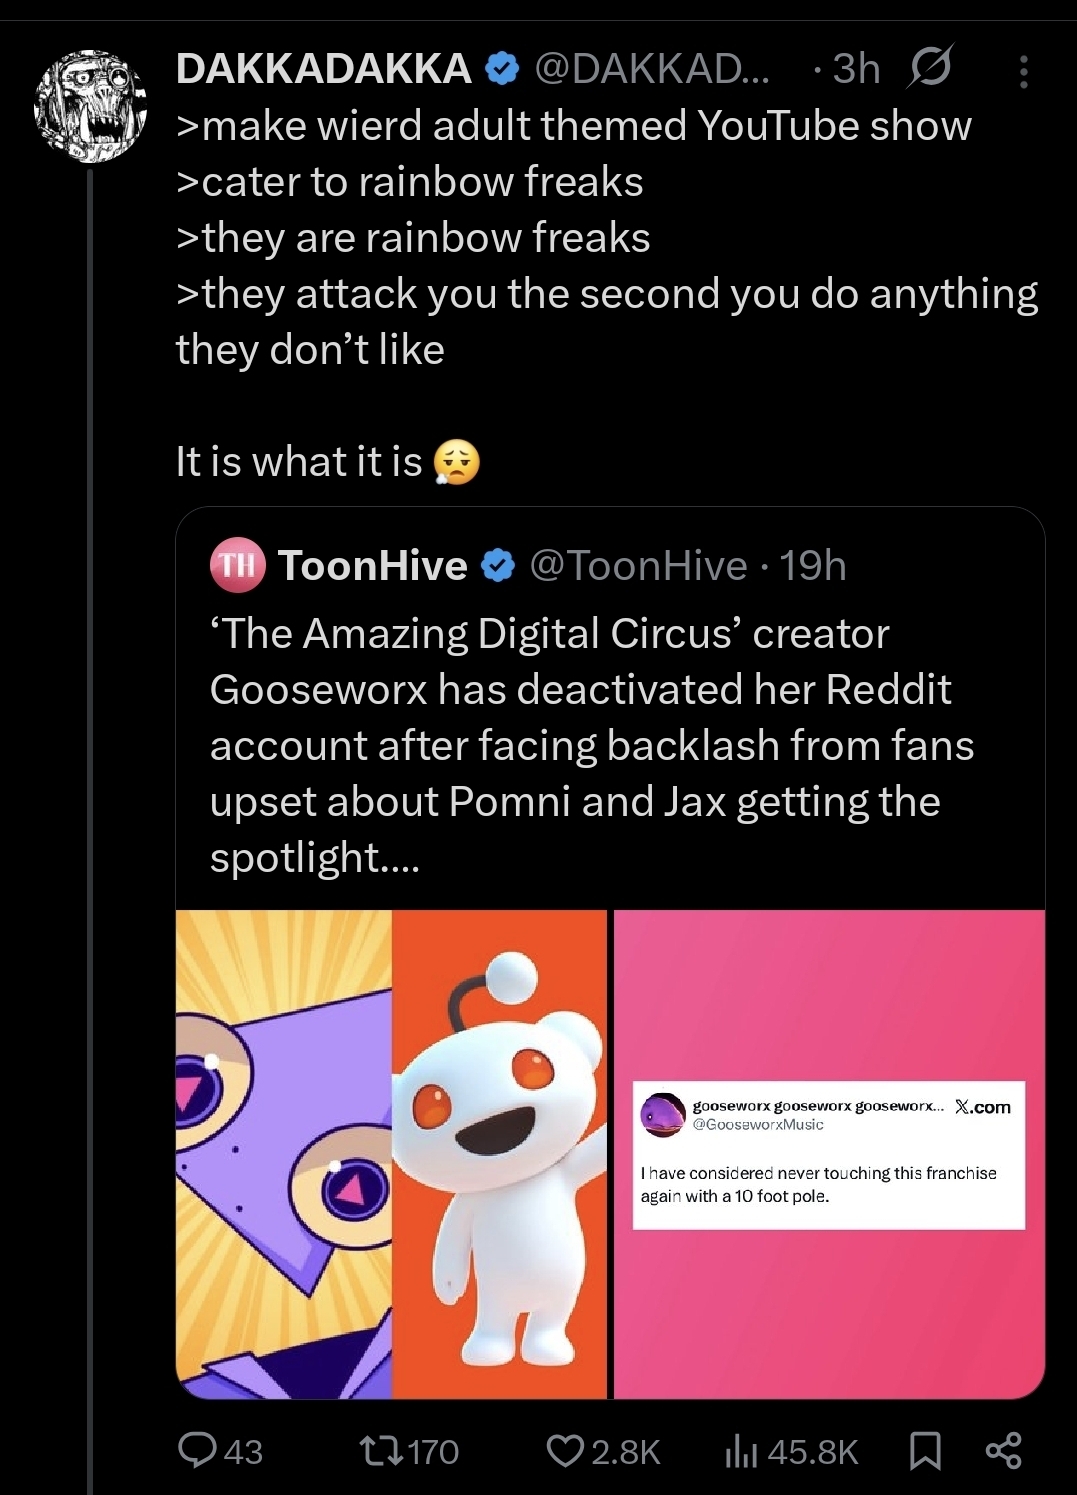Viewport: 1077px width, 1495px height.
Task: Bookmark this DAKKADAKKA post
Action: click(x=925, y=1451)
